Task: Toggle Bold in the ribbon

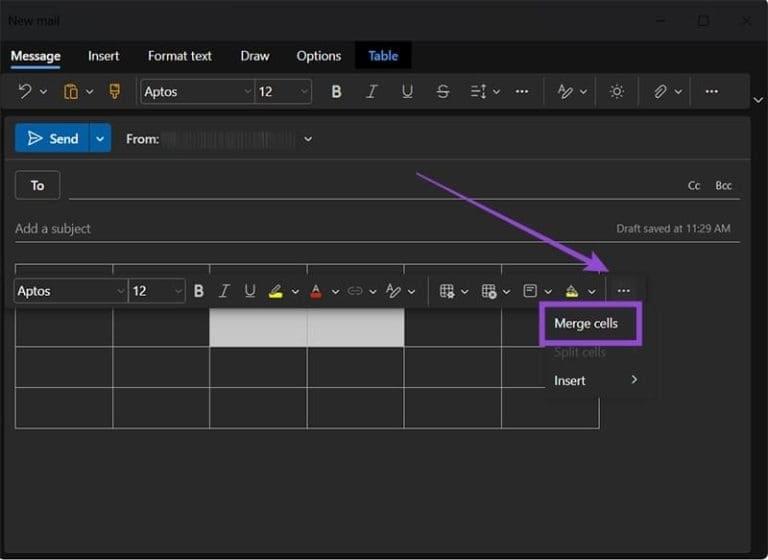Action: click(x=336, y=91)
